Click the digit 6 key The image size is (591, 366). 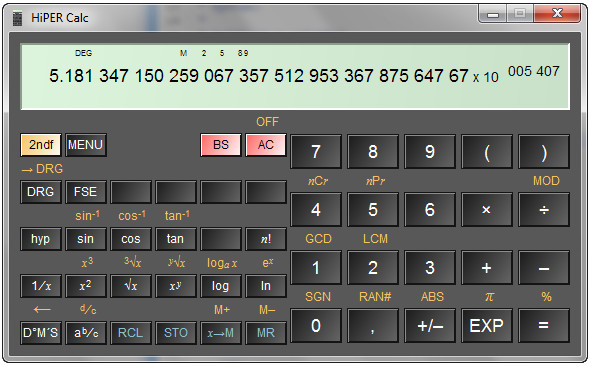pos(430,210)
